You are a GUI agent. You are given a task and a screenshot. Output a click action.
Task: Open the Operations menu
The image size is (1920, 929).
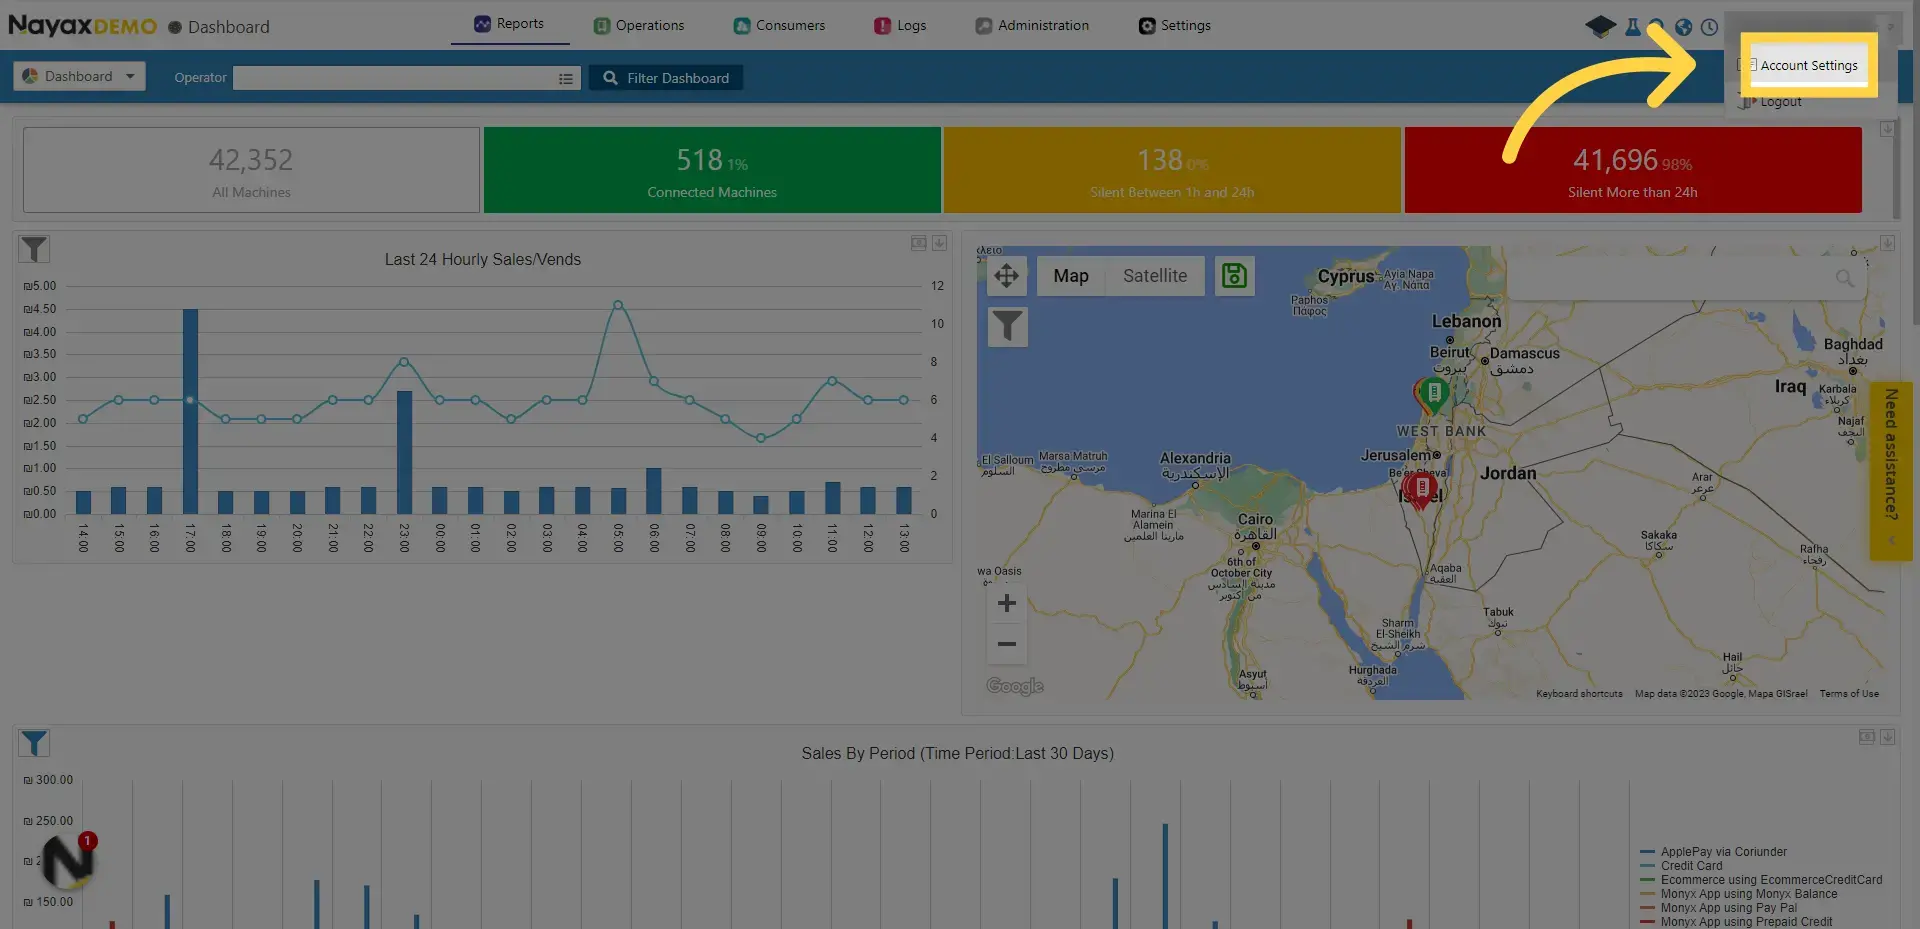[639, 25]
